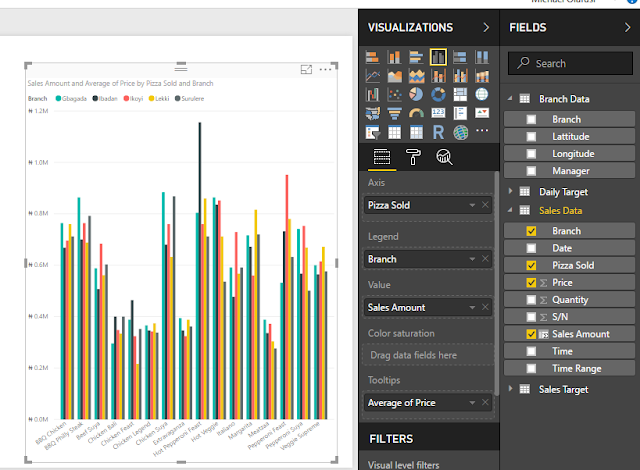640x470 pixels.
Task: Select the clustered column chart visualization
Action: coord(438,57)
